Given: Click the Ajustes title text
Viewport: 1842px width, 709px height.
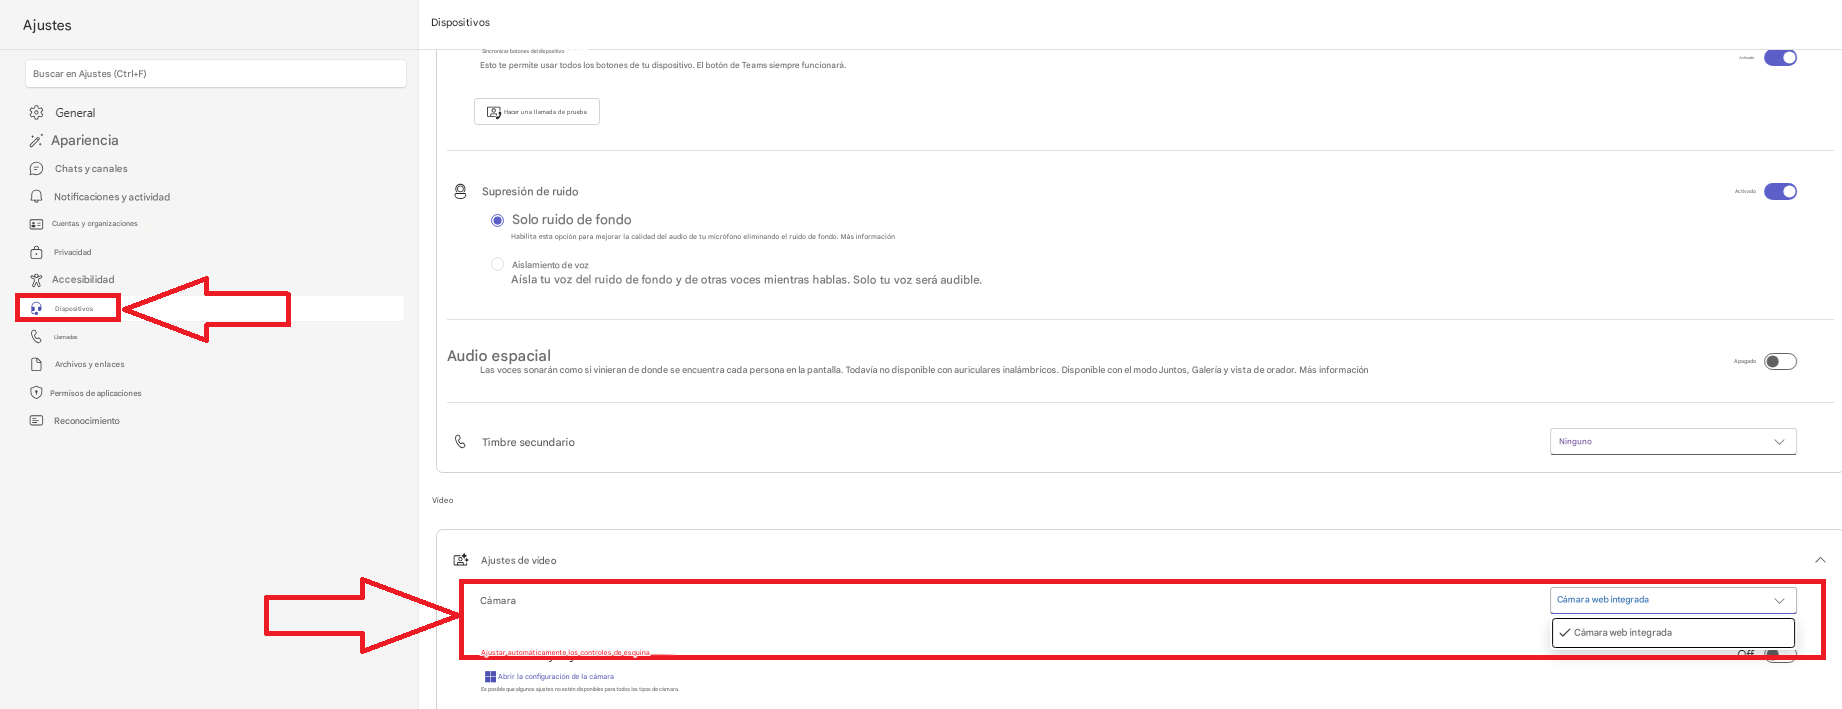Looking at the screenshot, I should tap(47, 25).
